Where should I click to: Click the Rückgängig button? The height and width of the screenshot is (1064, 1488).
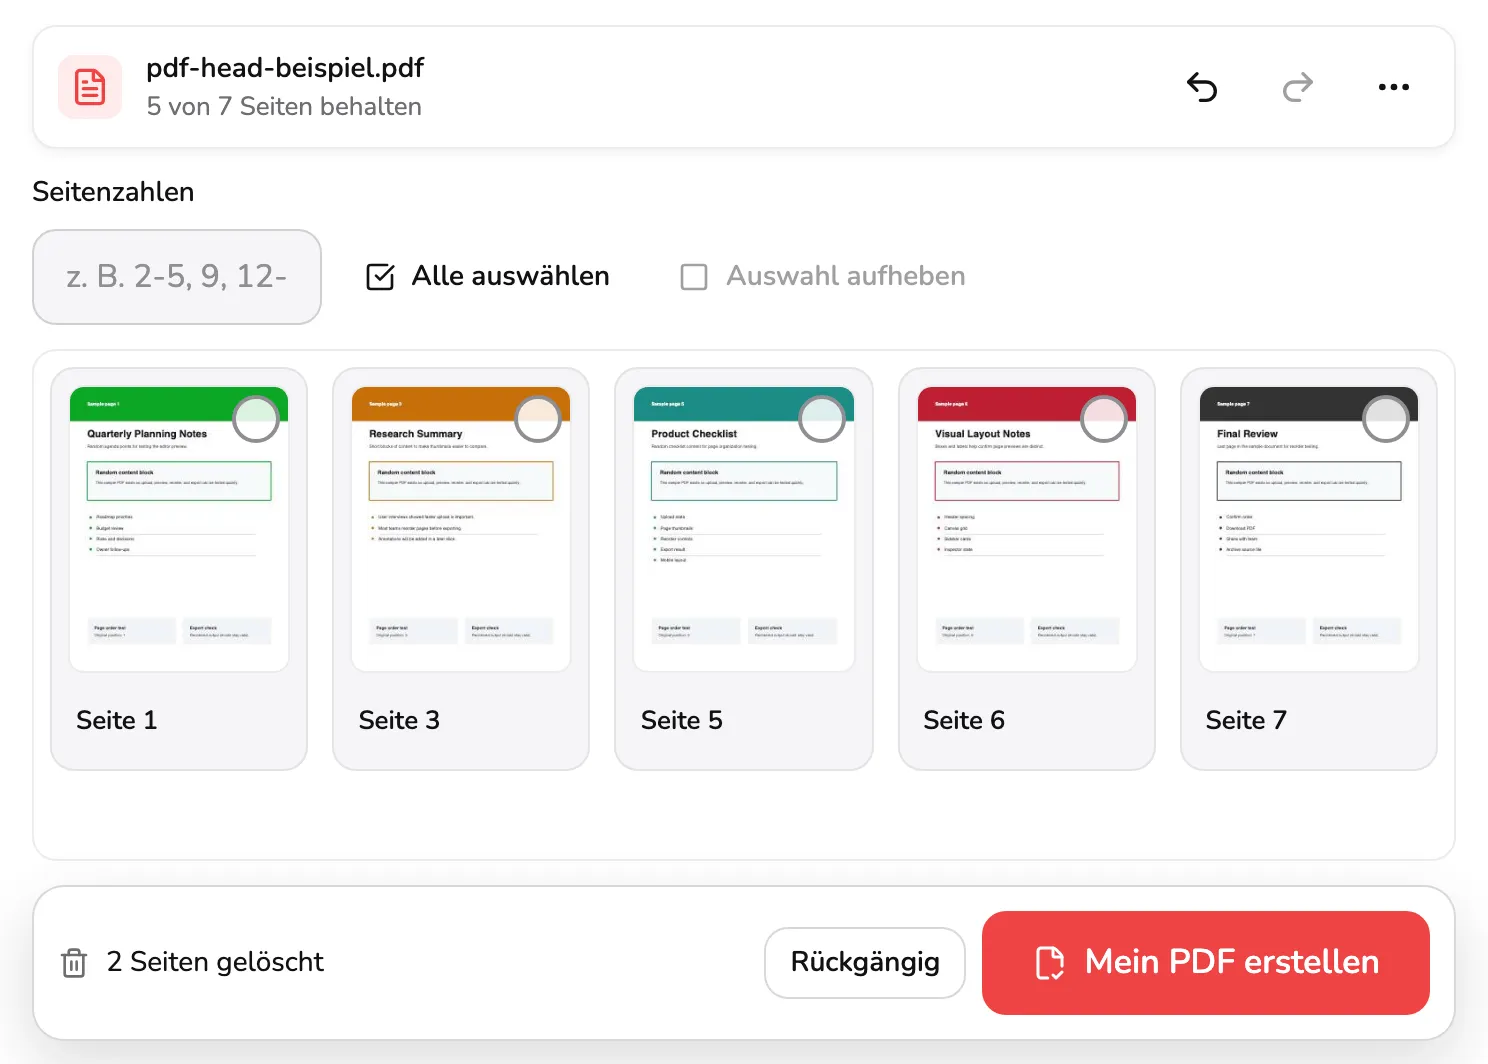click(x=865, y=963)
